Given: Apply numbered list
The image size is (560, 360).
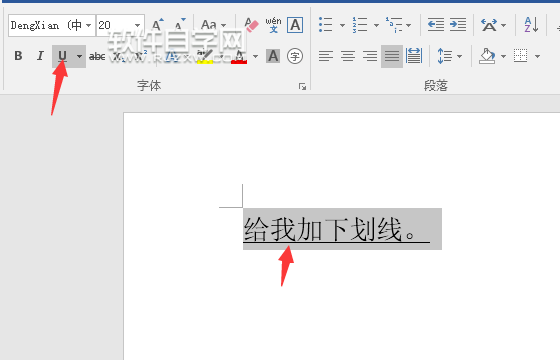Looking at the screenshot, I should tap(360, 25).
